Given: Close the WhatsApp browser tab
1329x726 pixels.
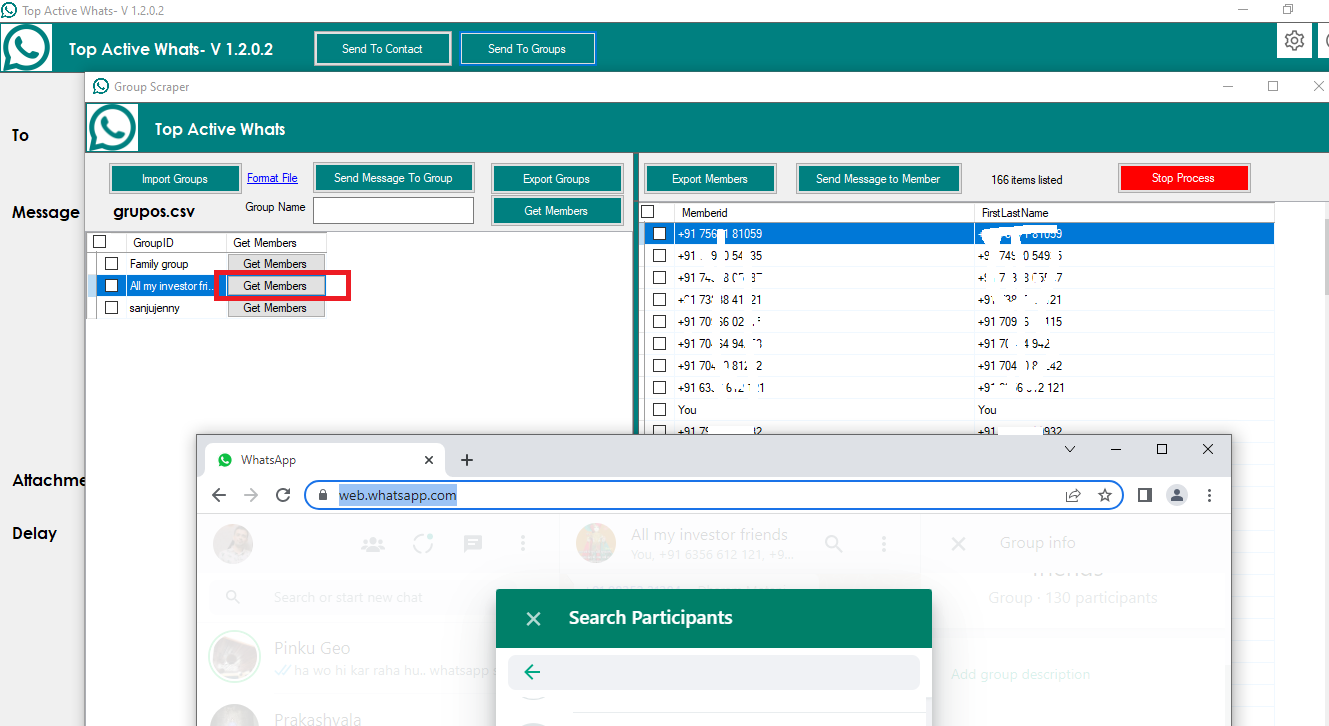Looking at the screenshot, I should click(x=429, y=460).
